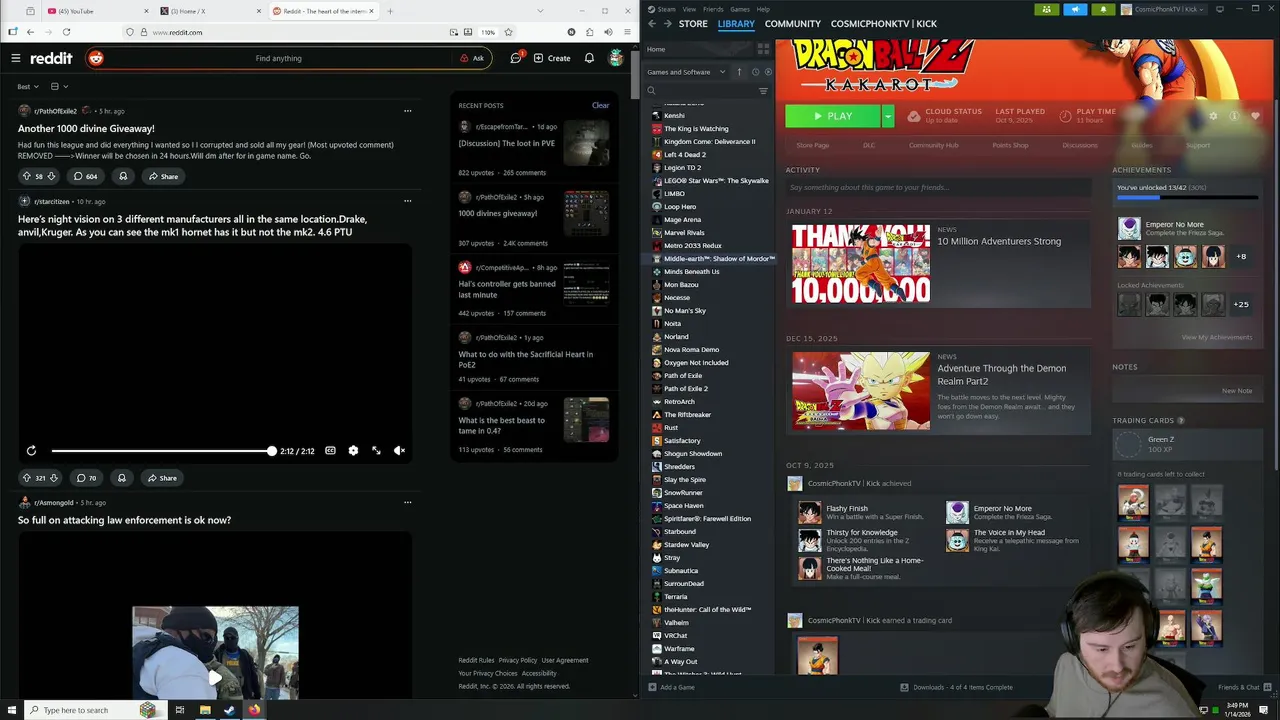Give award on the 1000 divine Giveaway post
Image resolution: width=1280 pixels, height=720 pixels.
tap(123, 176)
